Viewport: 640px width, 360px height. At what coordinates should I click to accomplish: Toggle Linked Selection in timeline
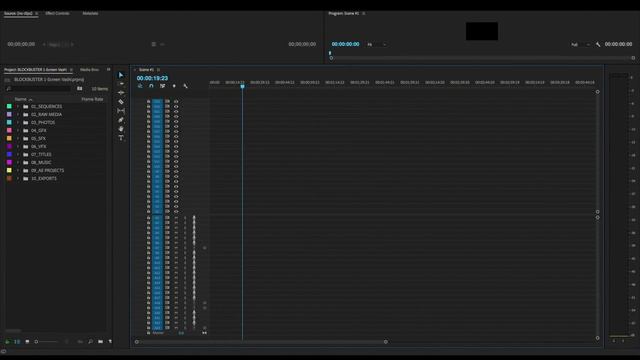162,86
